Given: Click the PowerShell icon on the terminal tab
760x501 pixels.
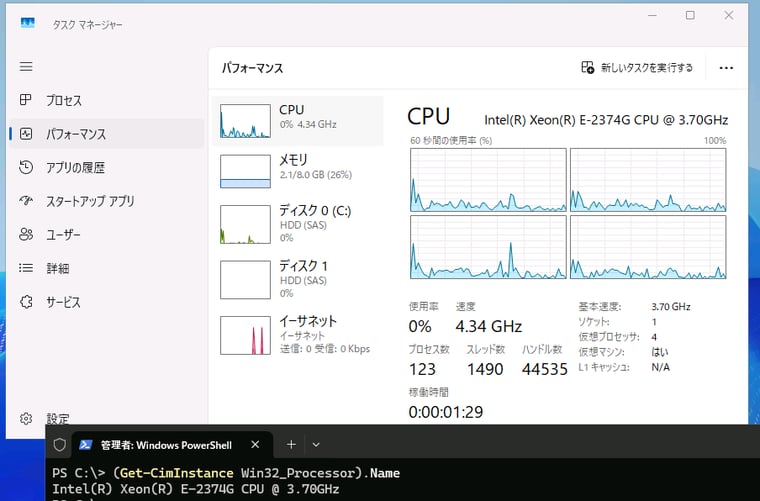Looking at the screenshot, I should coord(86,445).
